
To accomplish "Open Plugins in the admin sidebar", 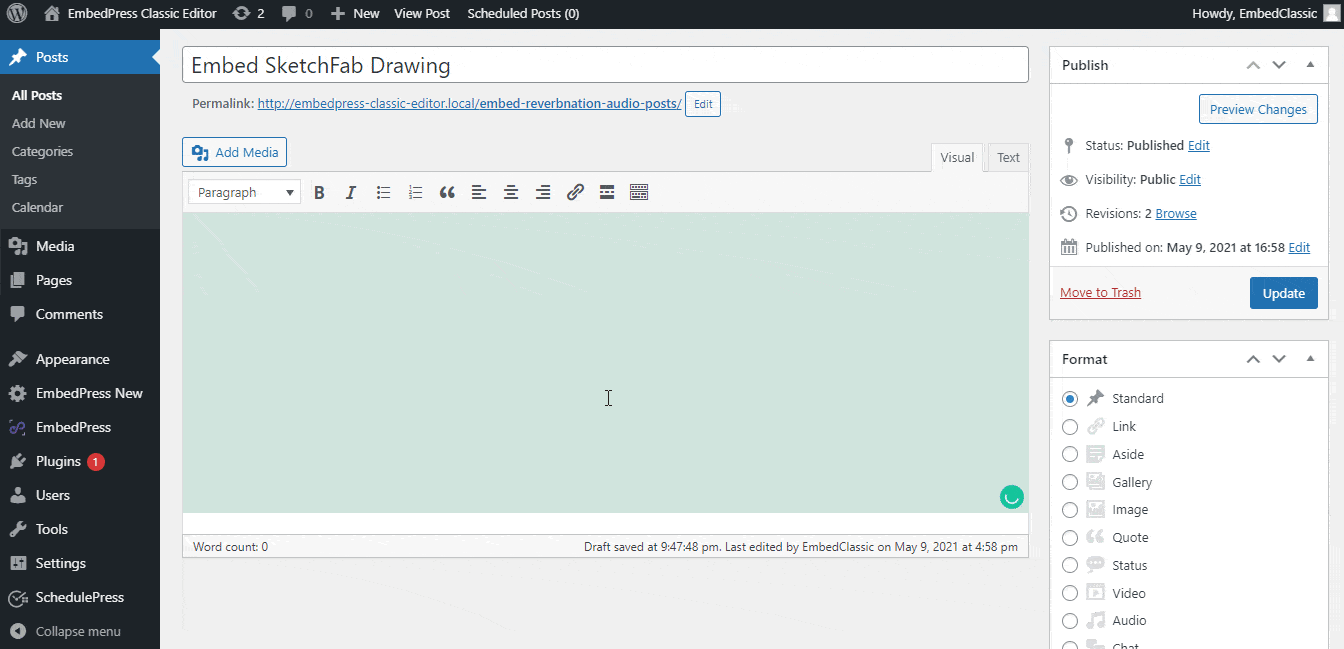I will (80, 461).
